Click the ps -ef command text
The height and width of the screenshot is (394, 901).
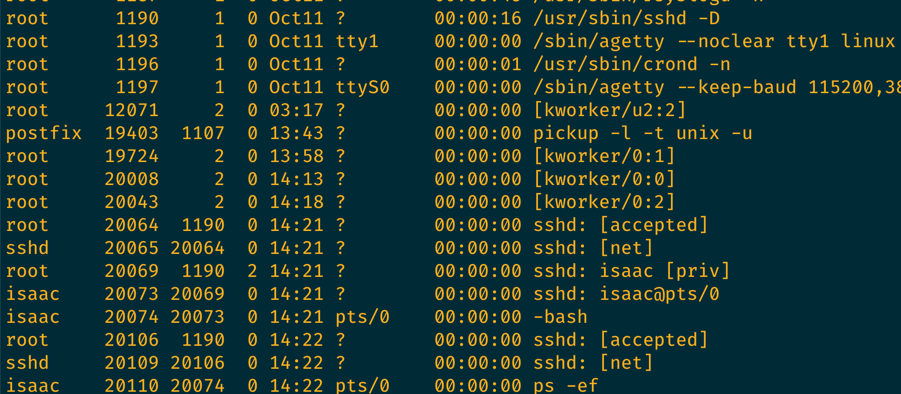point(566,385)
